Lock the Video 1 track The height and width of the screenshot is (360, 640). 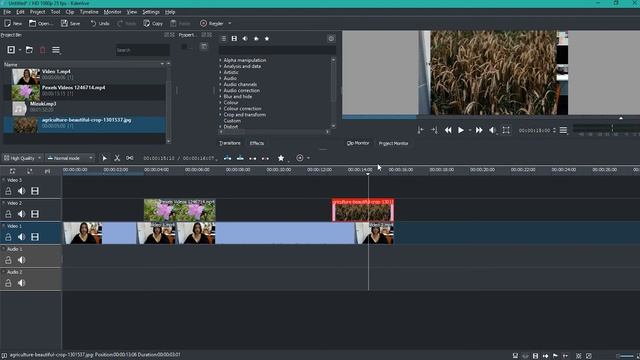pyautogui.click(x=8, y=237)
